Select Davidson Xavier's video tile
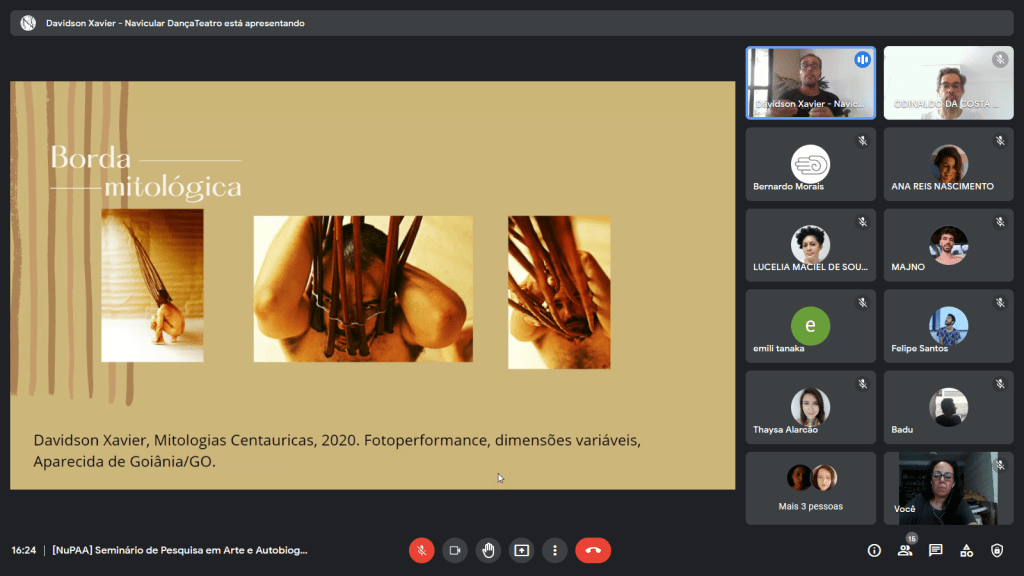 pyautogui.click(x=810, y=83)
